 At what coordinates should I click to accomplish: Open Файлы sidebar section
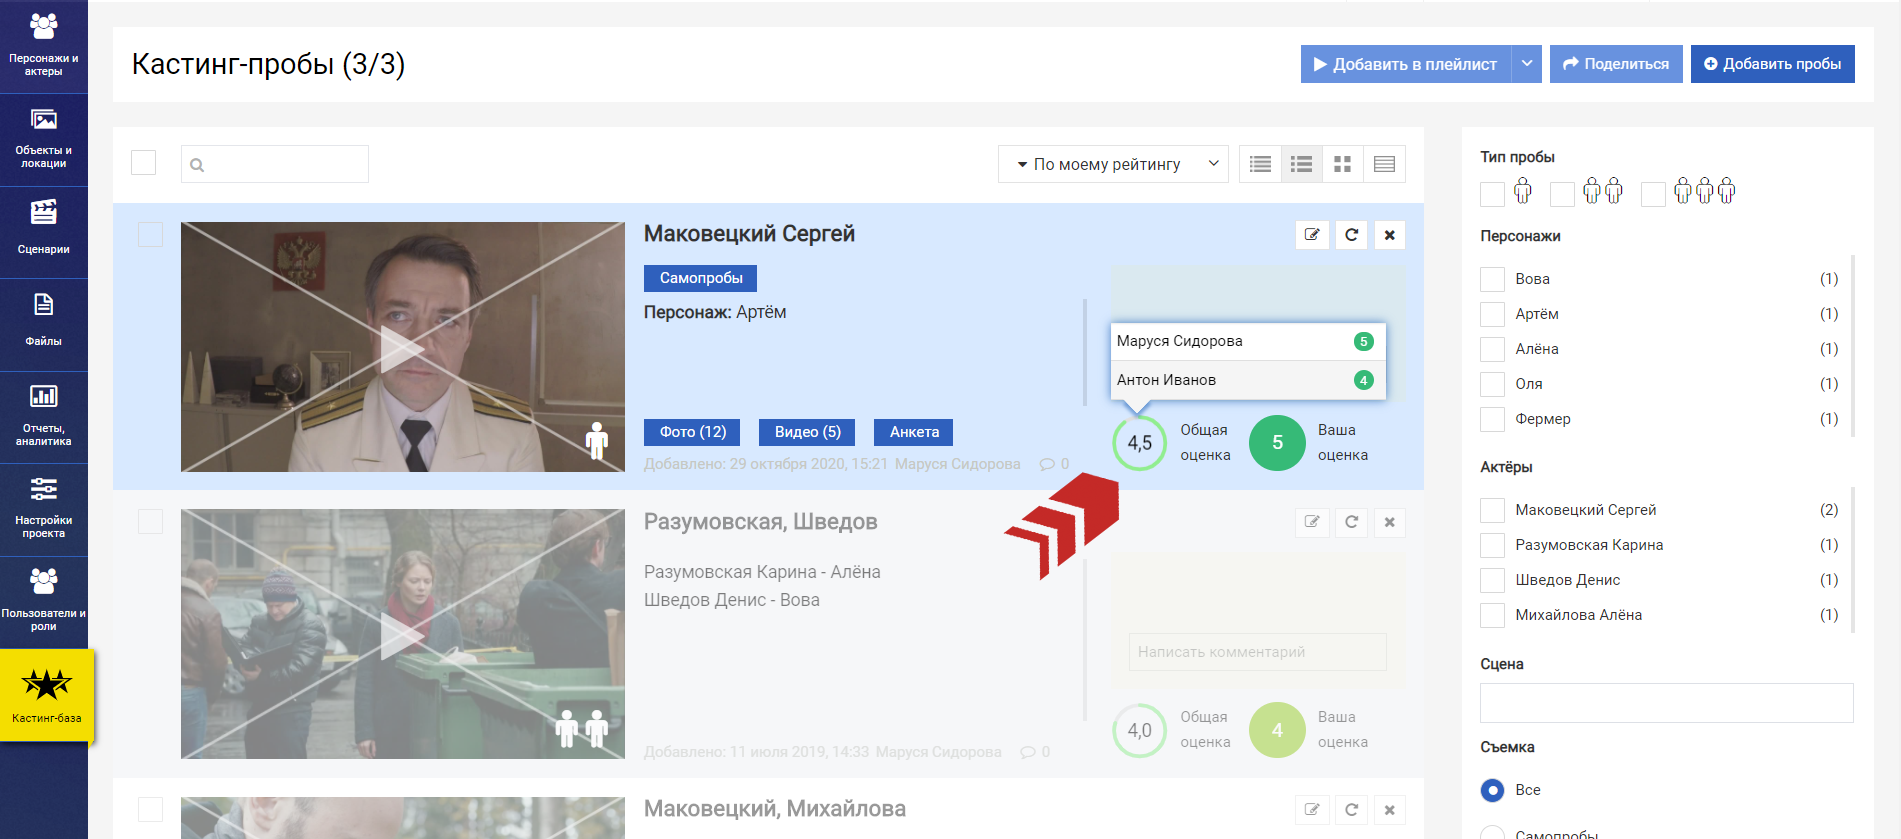(x=44, y=325)
